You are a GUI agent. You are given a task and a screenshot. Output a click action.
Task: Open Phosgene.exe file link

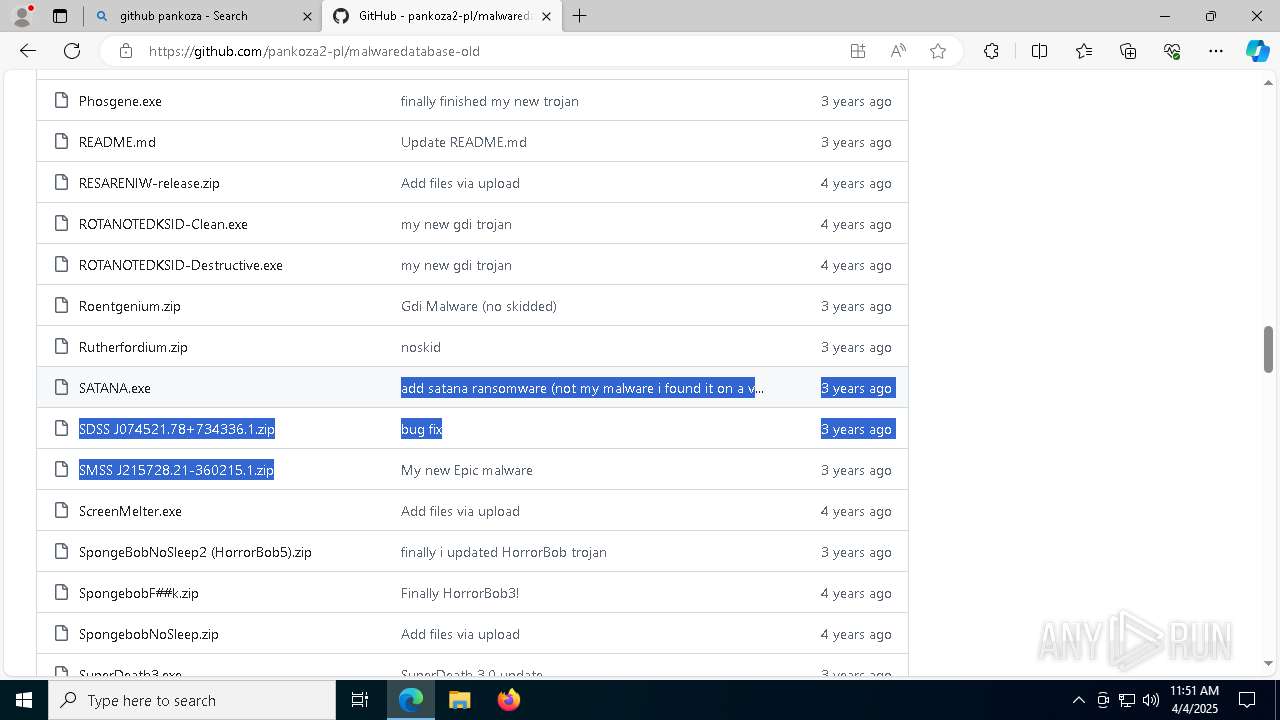(x=120, y=101)
